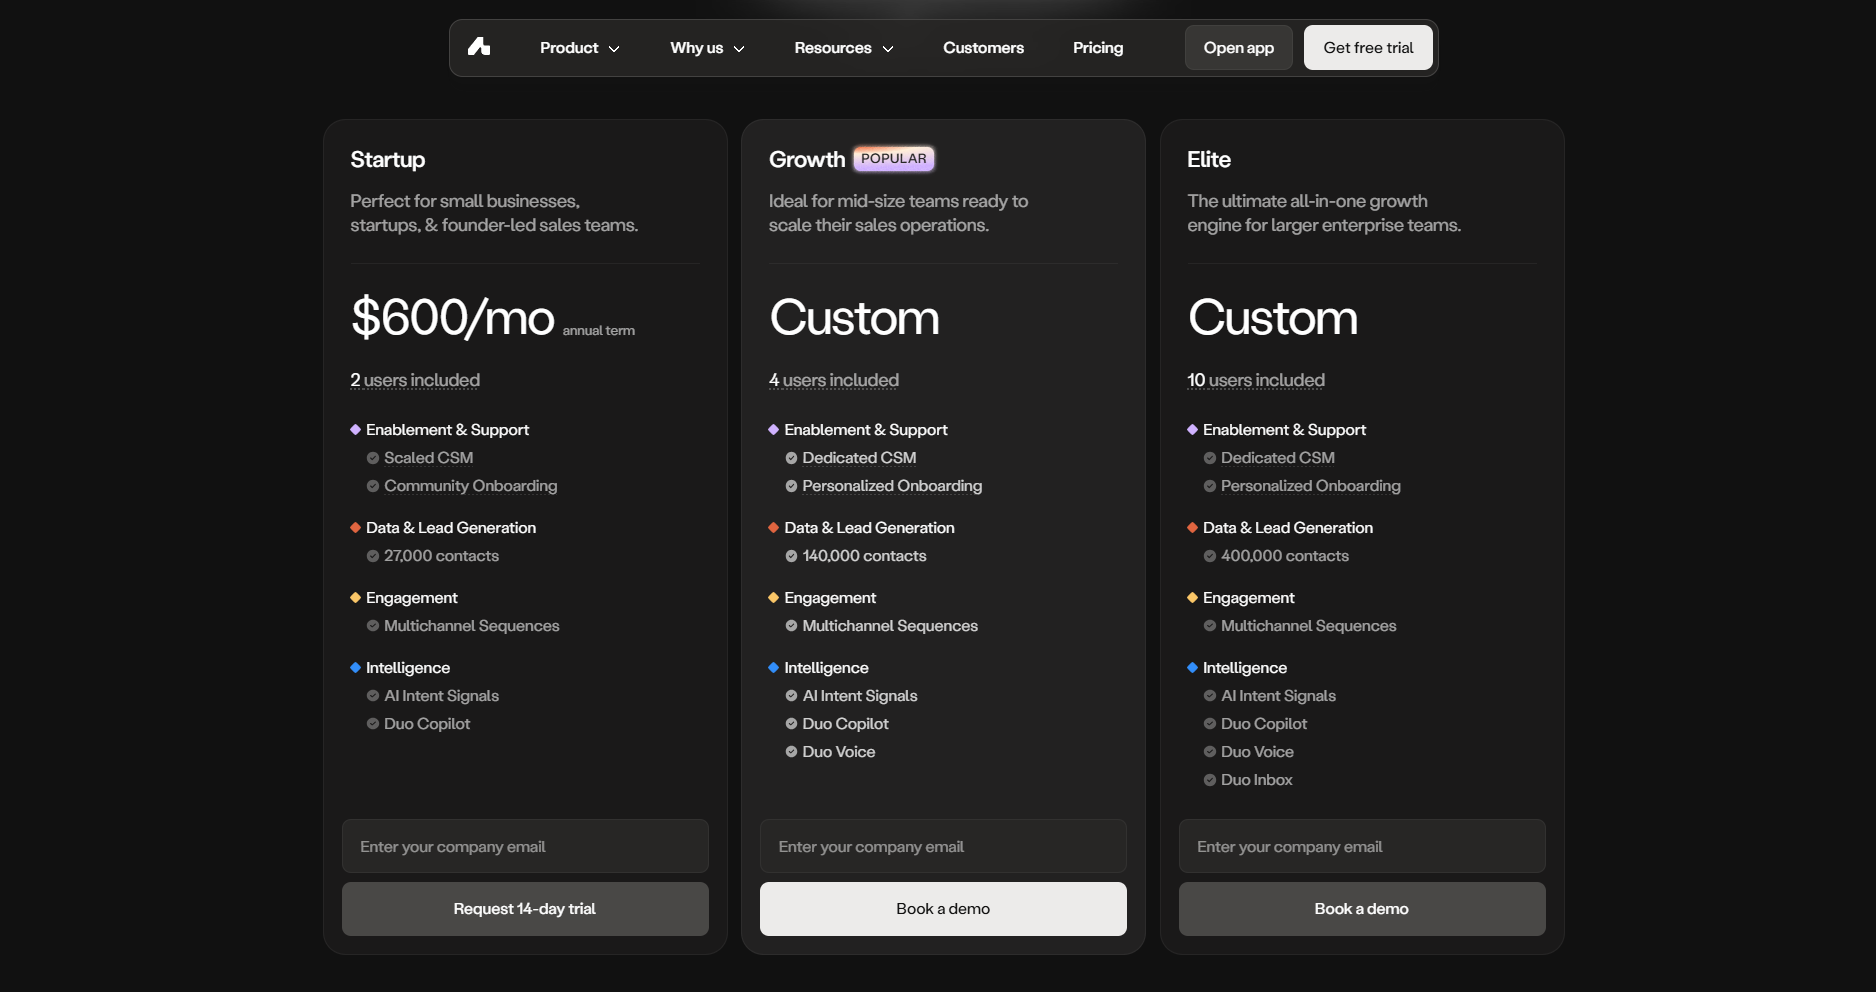The height and width of the screenshot is (992, 1876).
Task: Click blue diamond by Elite Intelligence
Action: coord(1192,667)
